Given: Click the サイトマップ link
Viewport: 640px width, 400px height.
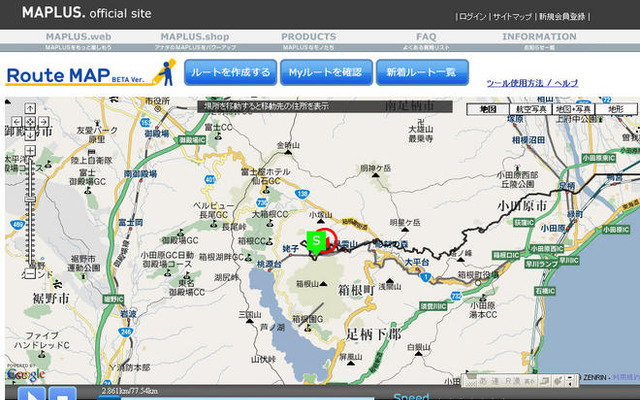Looking at the screenshot, I should (x=512, y=17).
